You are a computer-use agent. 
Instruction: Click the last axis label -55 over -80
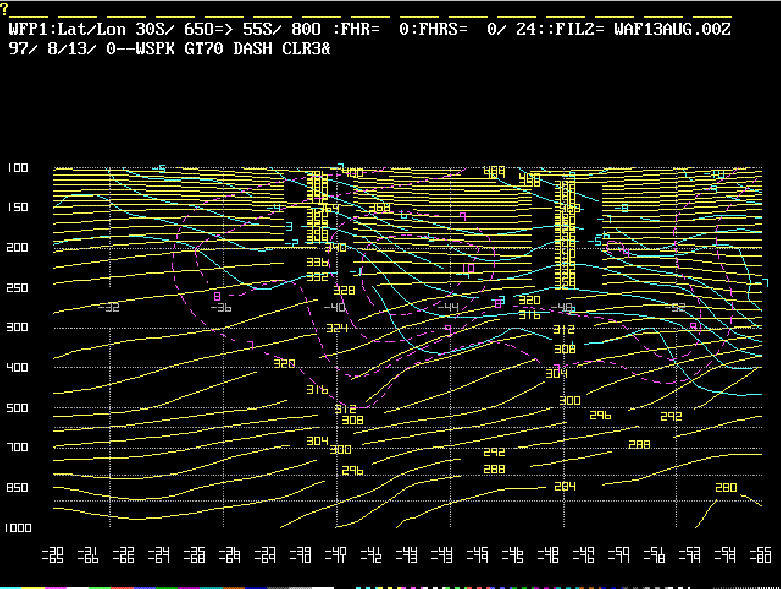pyautogui.click(x=761, y=555)
